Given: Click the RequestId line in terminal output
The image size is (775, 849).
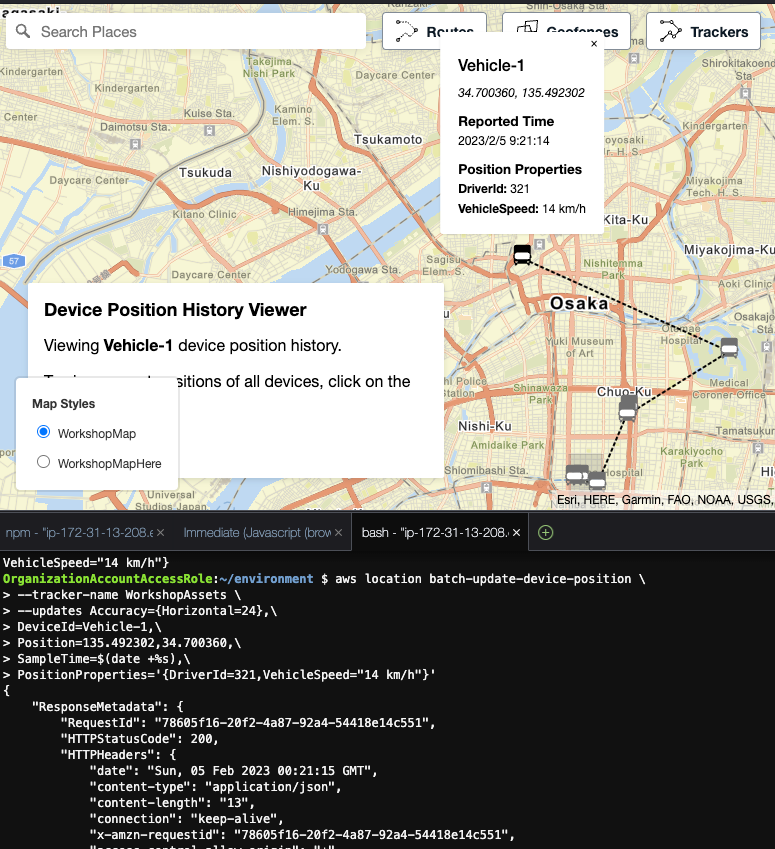Looking at the screenshot, I should coord(248,723).
